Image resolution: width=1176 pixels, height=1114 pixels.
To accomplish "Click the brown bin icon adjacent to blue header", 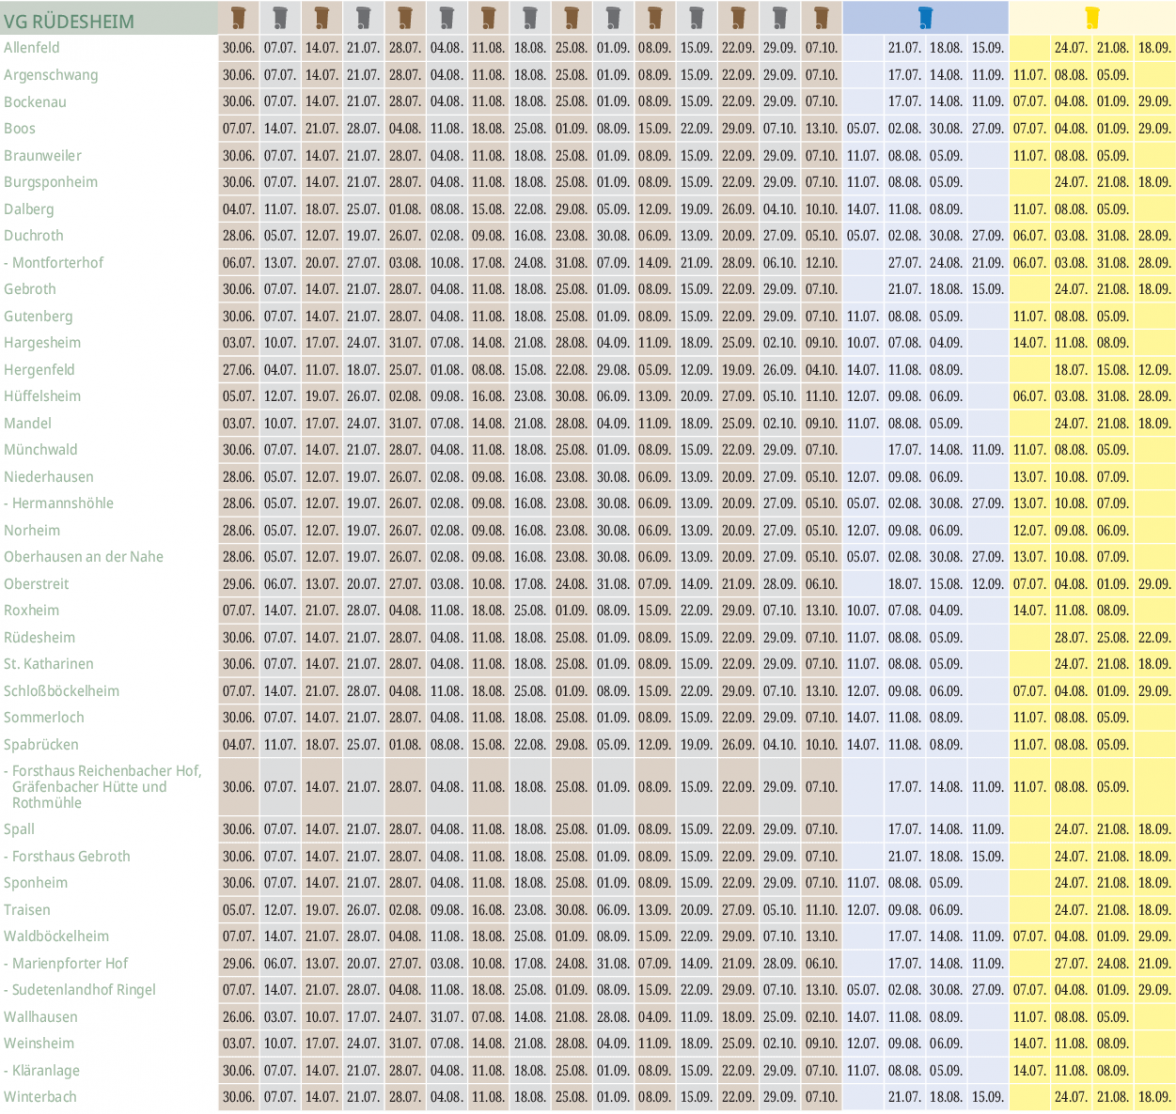I will 821,17.
